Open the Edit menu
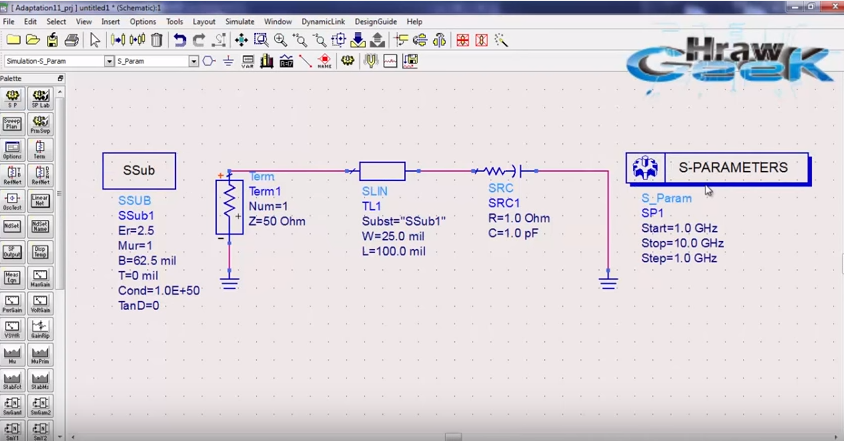 point(30,22)
